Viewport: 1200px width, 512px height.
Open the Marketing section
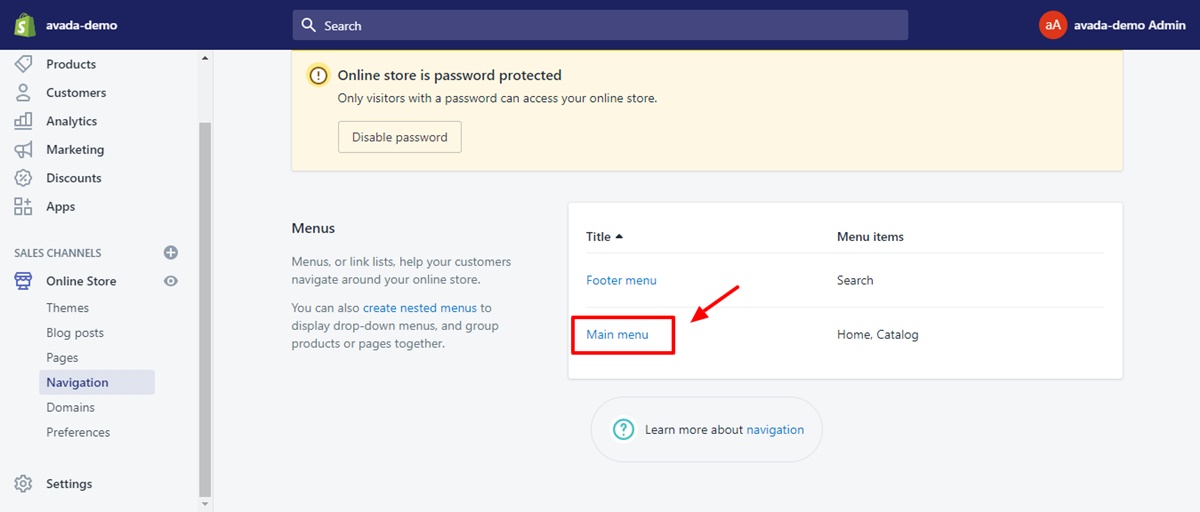coord(75,149)
